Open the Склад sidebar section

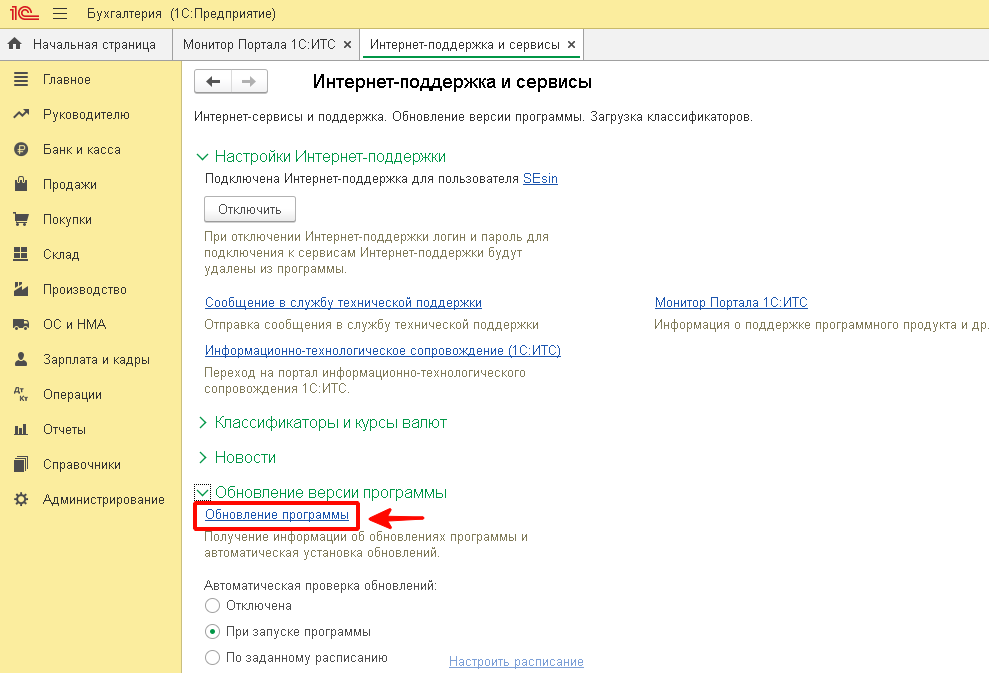click(x=61, y=254)
